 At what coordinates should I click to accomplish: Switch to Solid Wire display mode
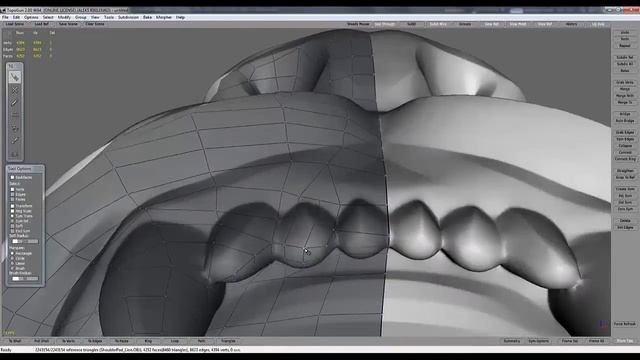438,24
